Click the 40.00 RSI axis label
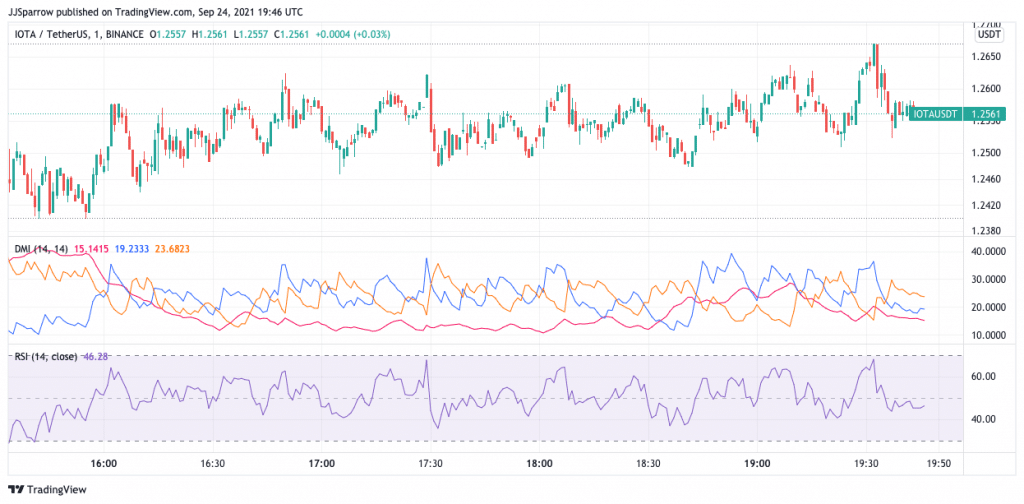 984,419
